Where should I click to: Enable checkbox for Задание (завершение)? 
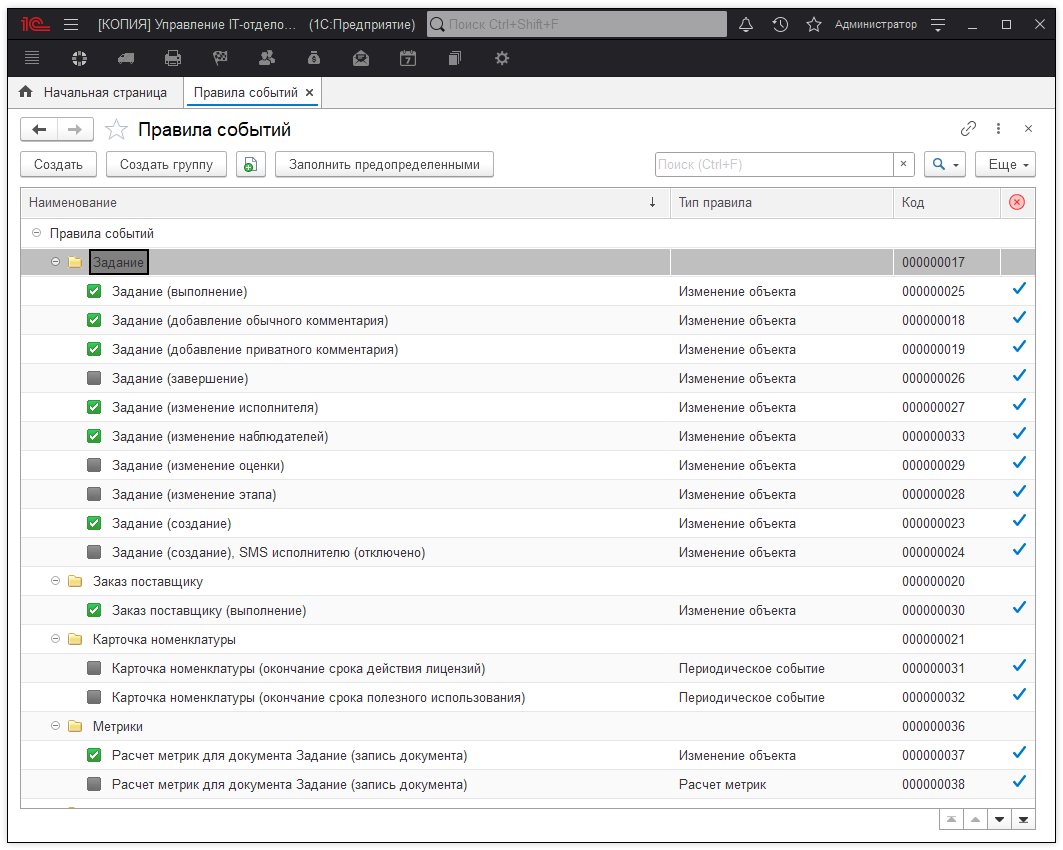(x=94, y=379)
